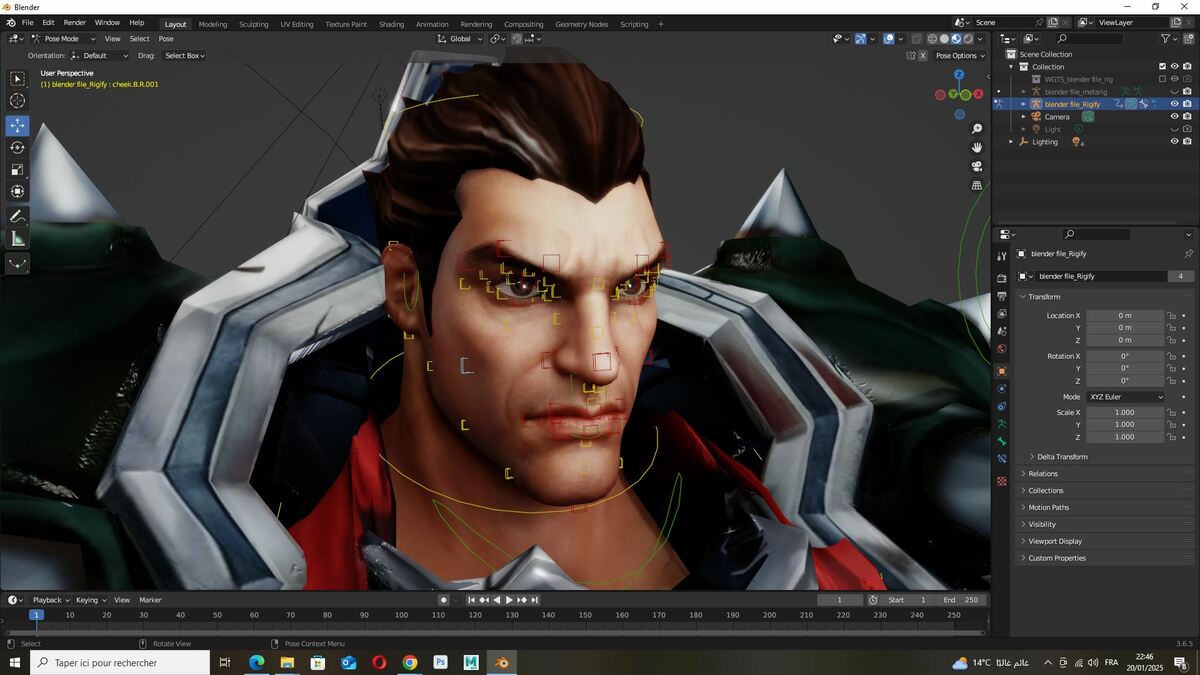
Task: Click the Location X value field
Action: tap(1125, 316)
